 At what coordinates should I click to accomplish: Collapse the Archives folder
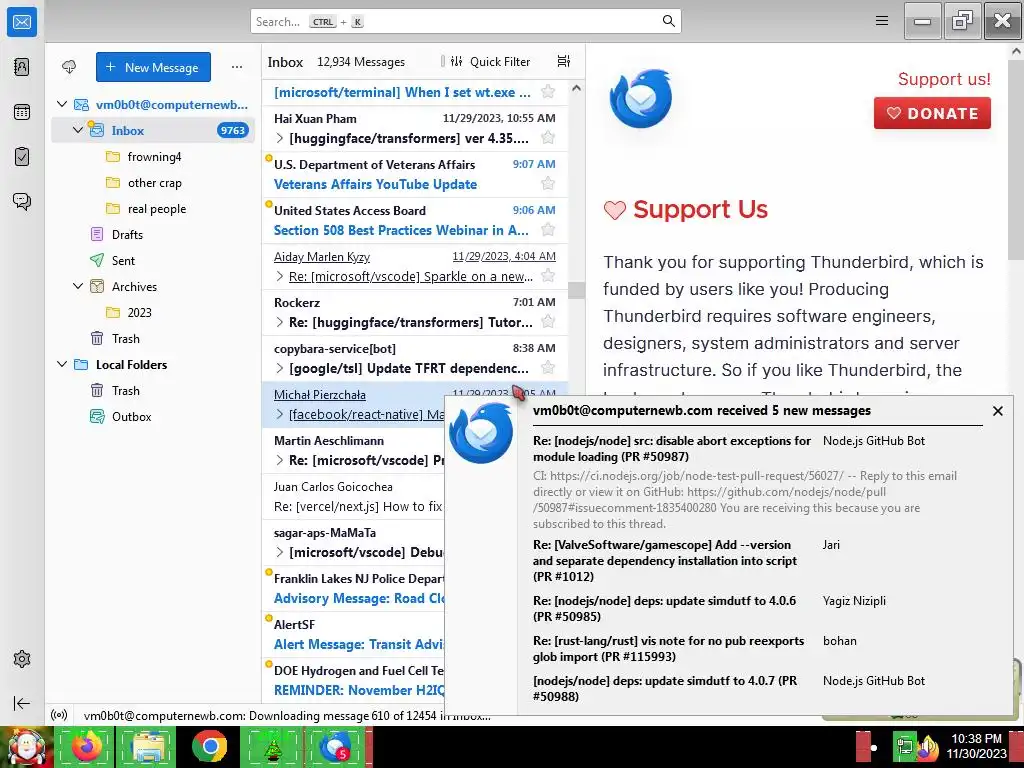coord(78,286)
